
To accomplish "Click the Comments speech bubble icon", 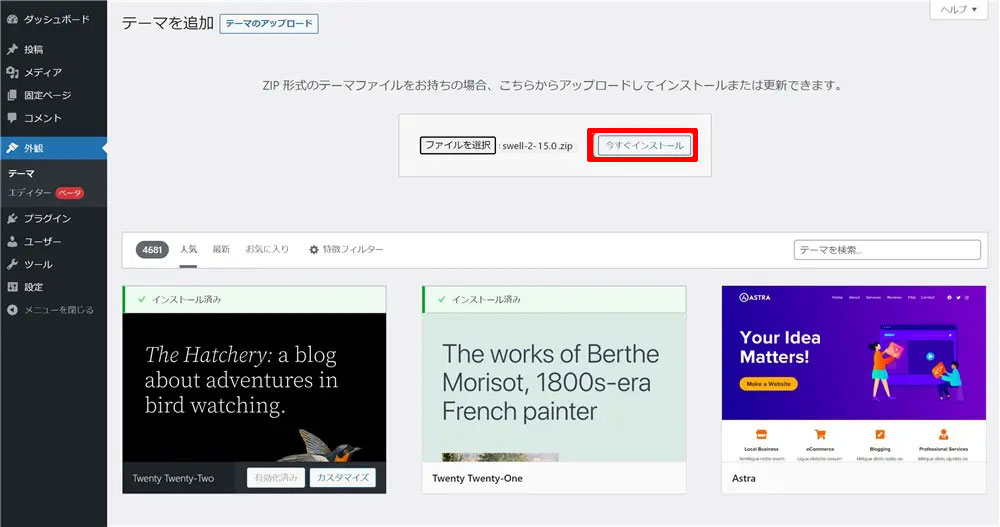I will [12, 118].
